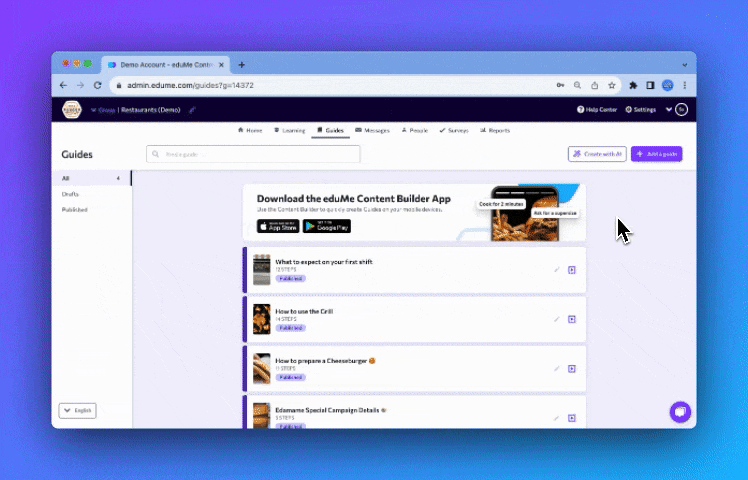
Task: Open the Surveys tab
Action: pyautogui.click(x=454, y=130)
